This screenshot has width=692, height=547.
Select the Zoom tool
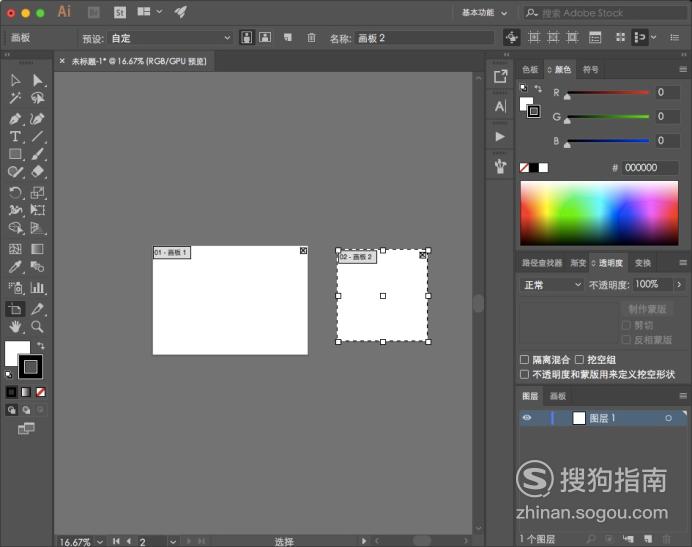pos(38,327)
